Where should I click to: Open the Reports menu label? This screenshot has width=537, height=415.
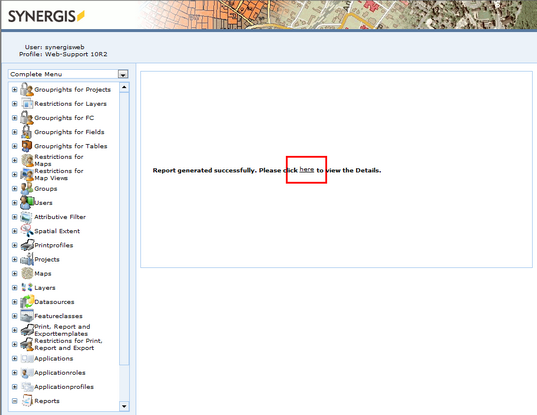click(47, 401)
